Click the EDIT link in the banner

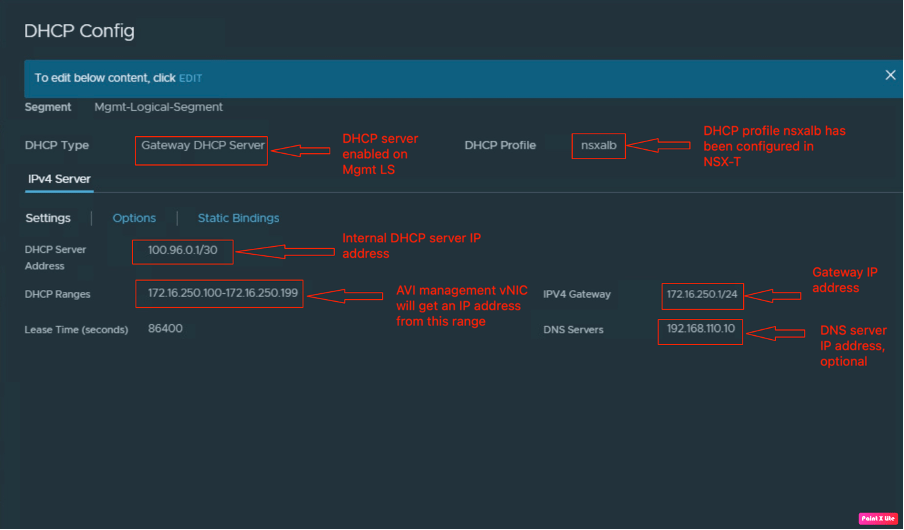click(190, 78)
